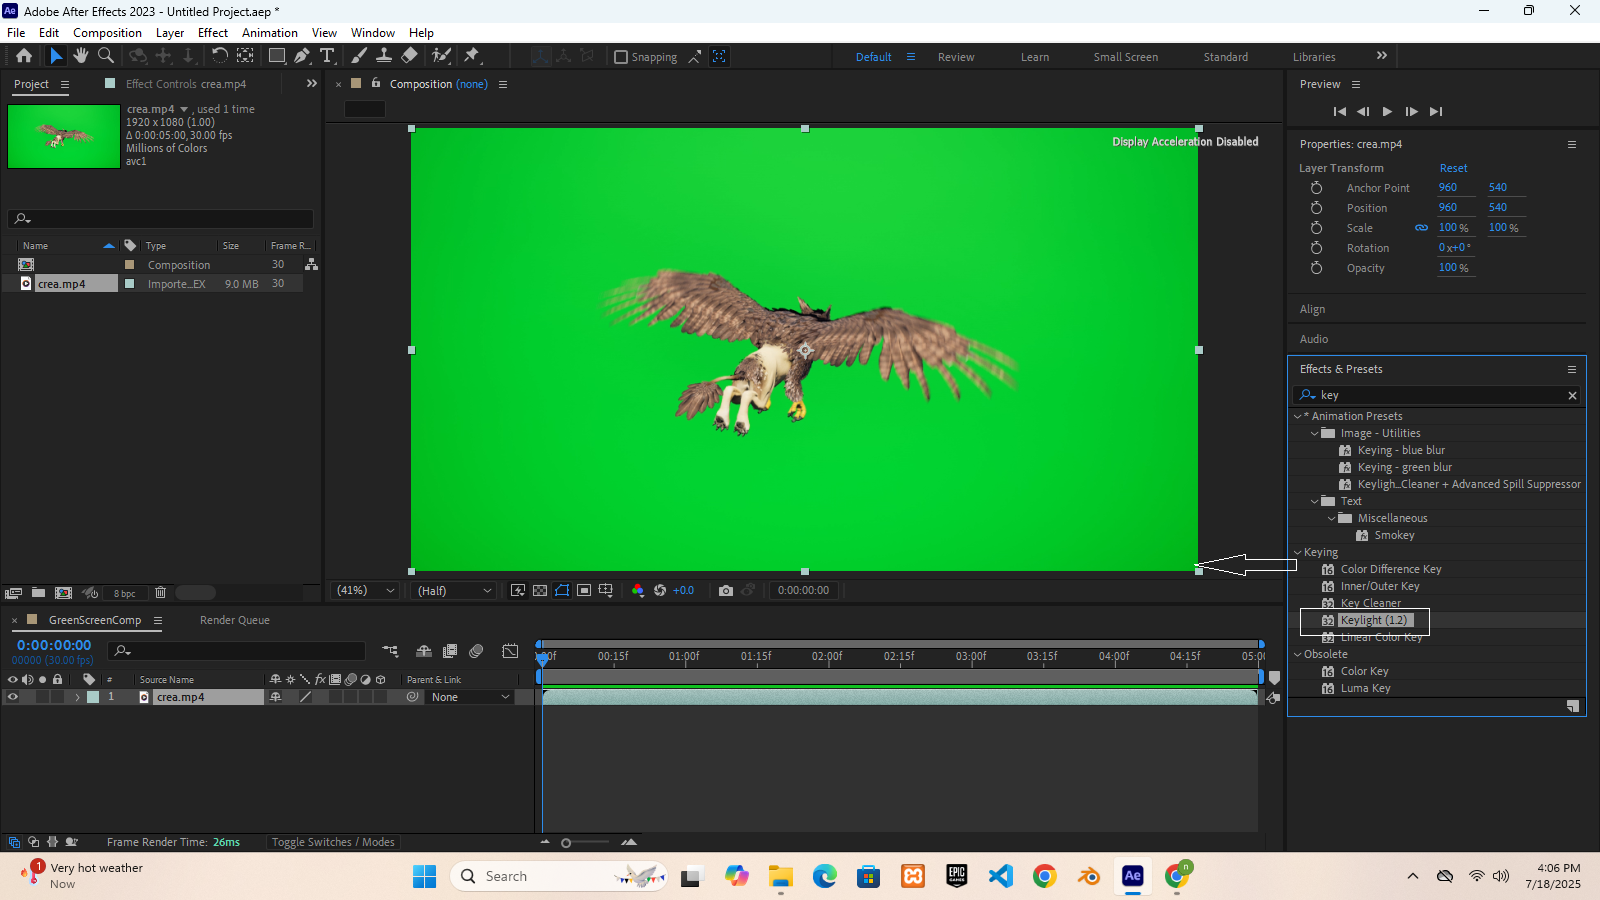Screen dimensions: 1600x900
Task: Open Adobe After Effects taskbar icon
Action: click(1132, 876)
